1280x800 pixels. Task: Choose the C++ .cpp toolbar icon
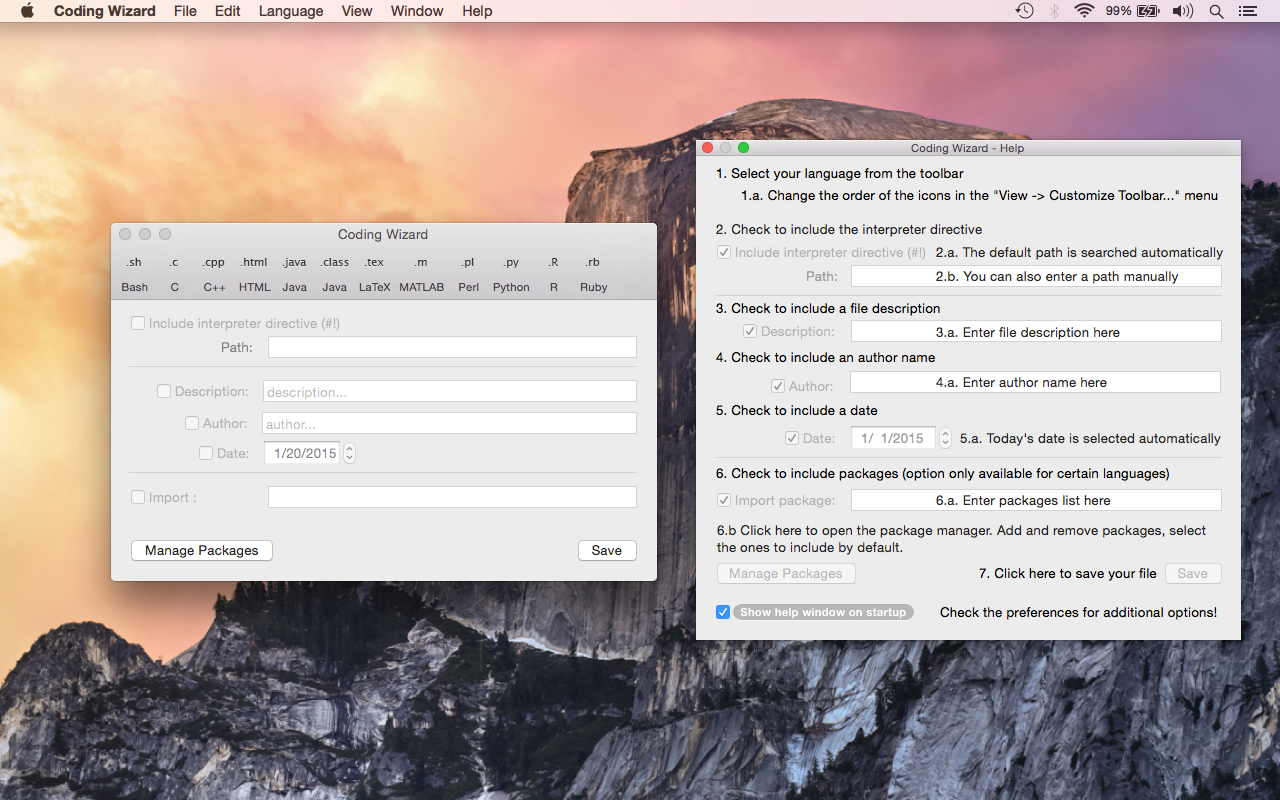[214, 274]
